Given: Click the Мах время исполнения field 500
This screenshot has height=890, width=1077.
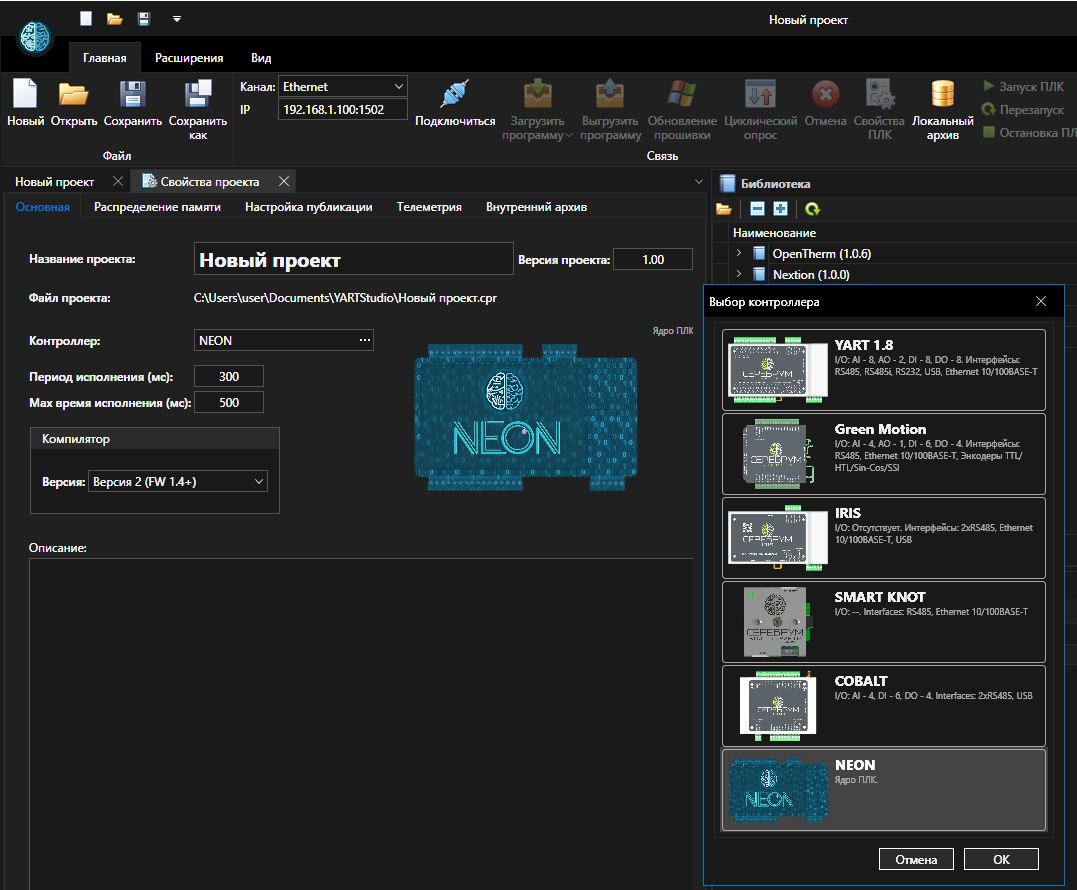Looking at the screenshot, I should tap(229, 402).
